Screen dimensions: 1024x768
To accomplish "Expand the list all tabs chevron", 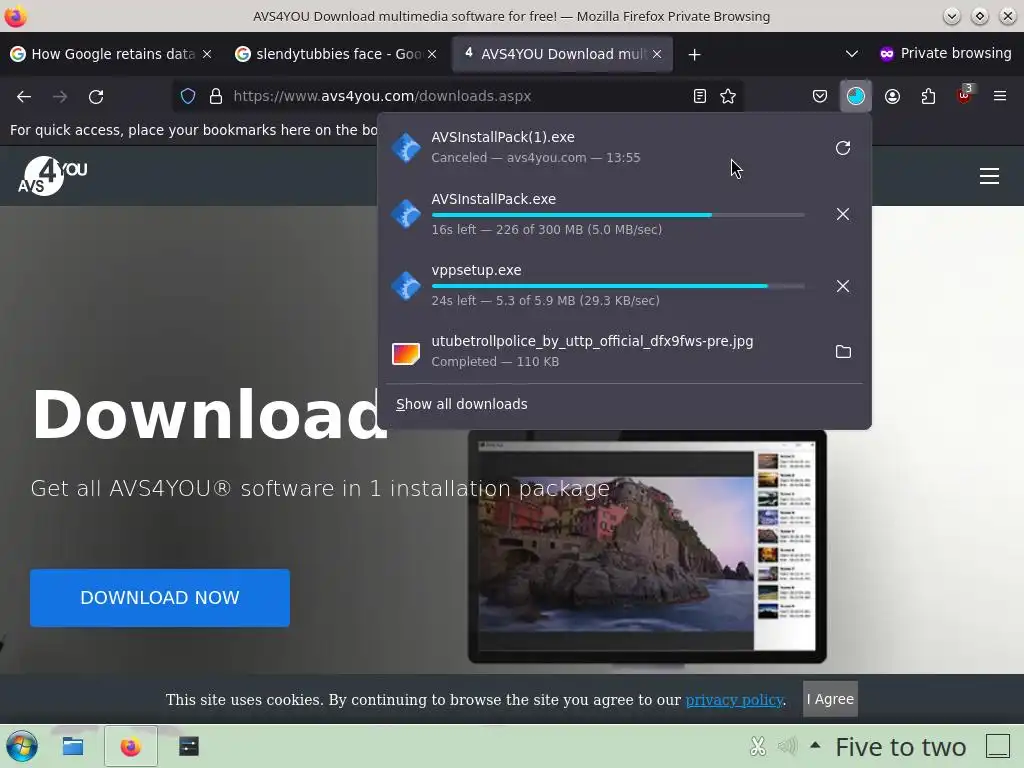I will click(852, 54).
